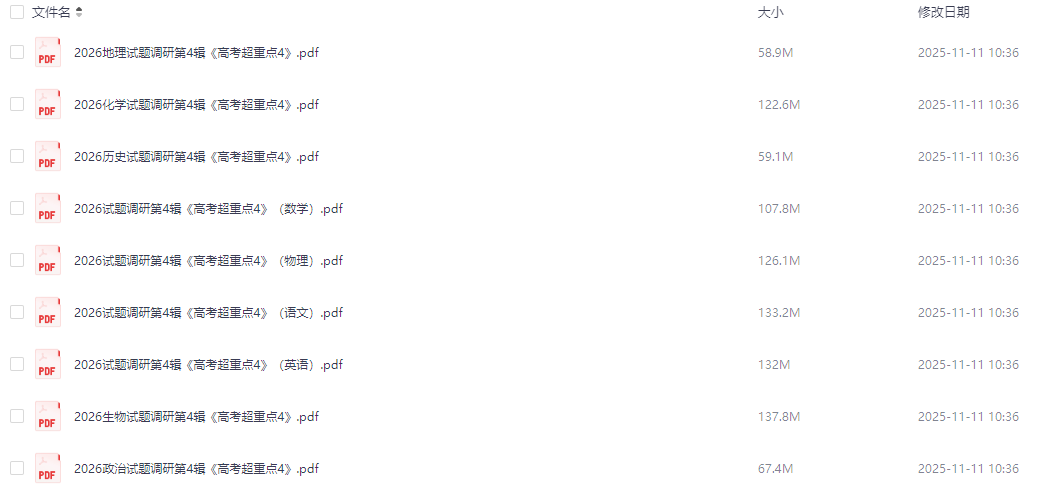Open the (语文).pdf file name link
The height and width of the screenshot is (496, 1047).
click(208, 313)
